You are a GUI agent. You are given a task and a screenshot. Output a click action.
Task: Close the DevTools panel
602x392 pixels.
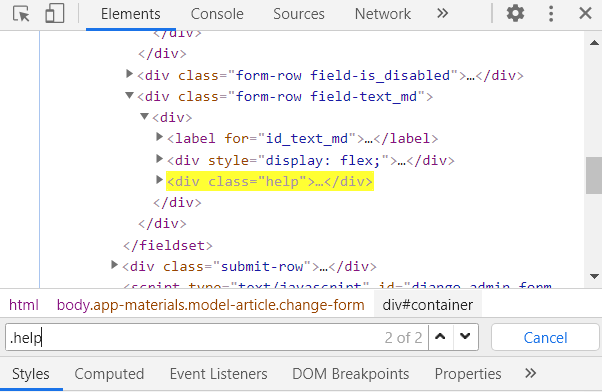[x=585, y=14]
